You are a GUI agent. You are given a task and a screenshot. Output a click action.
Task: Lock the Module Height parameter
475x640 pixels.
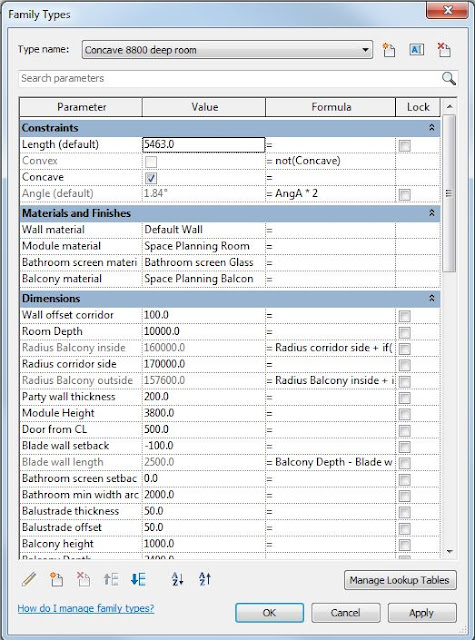pos(404,414)
